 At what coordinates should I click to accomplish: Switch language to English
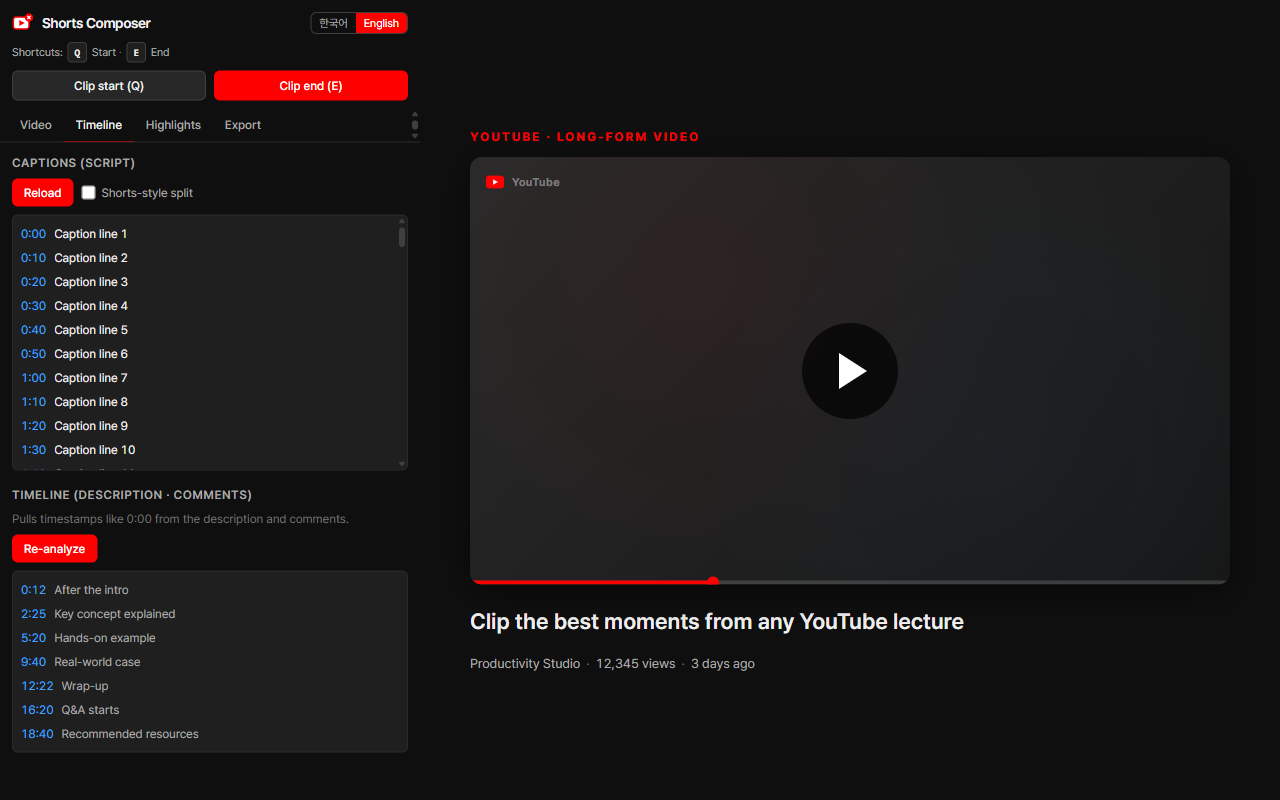[x=381, y=23]
